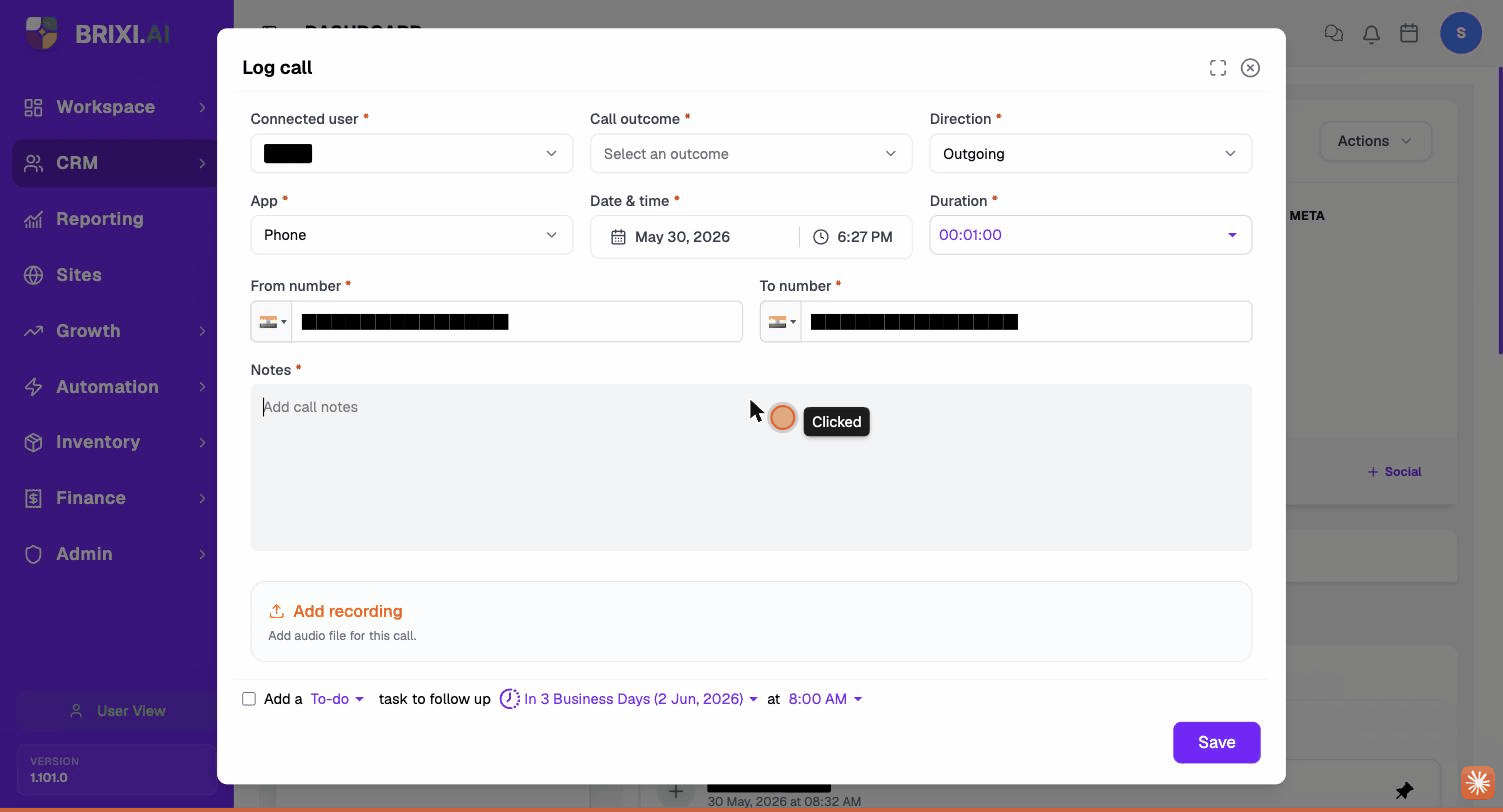
Task: Expand the CRM chevron arrow
Action: tap(202, 163)
